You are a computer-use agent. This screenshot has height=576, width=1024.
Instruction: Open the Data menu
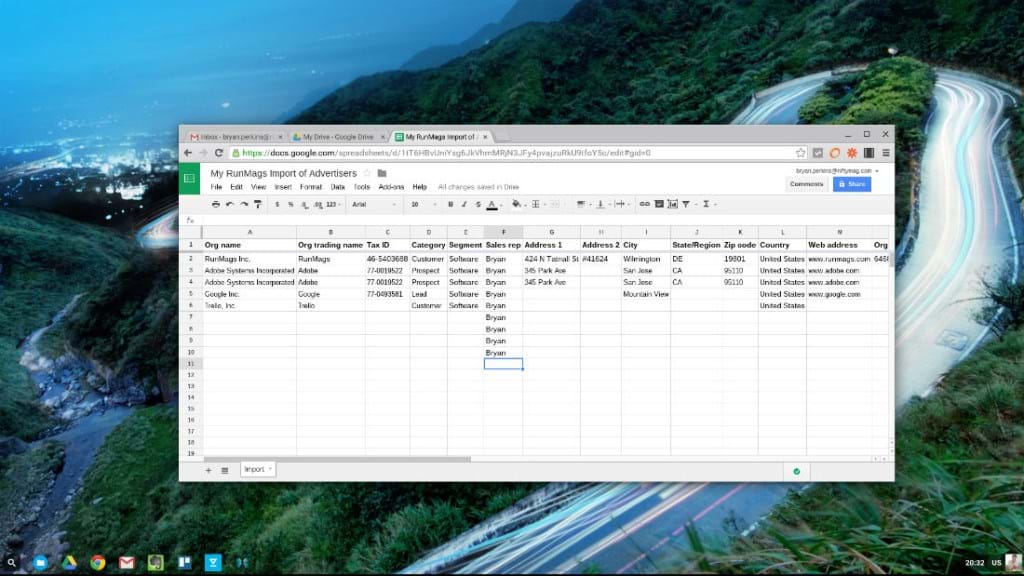click(338, 187)
